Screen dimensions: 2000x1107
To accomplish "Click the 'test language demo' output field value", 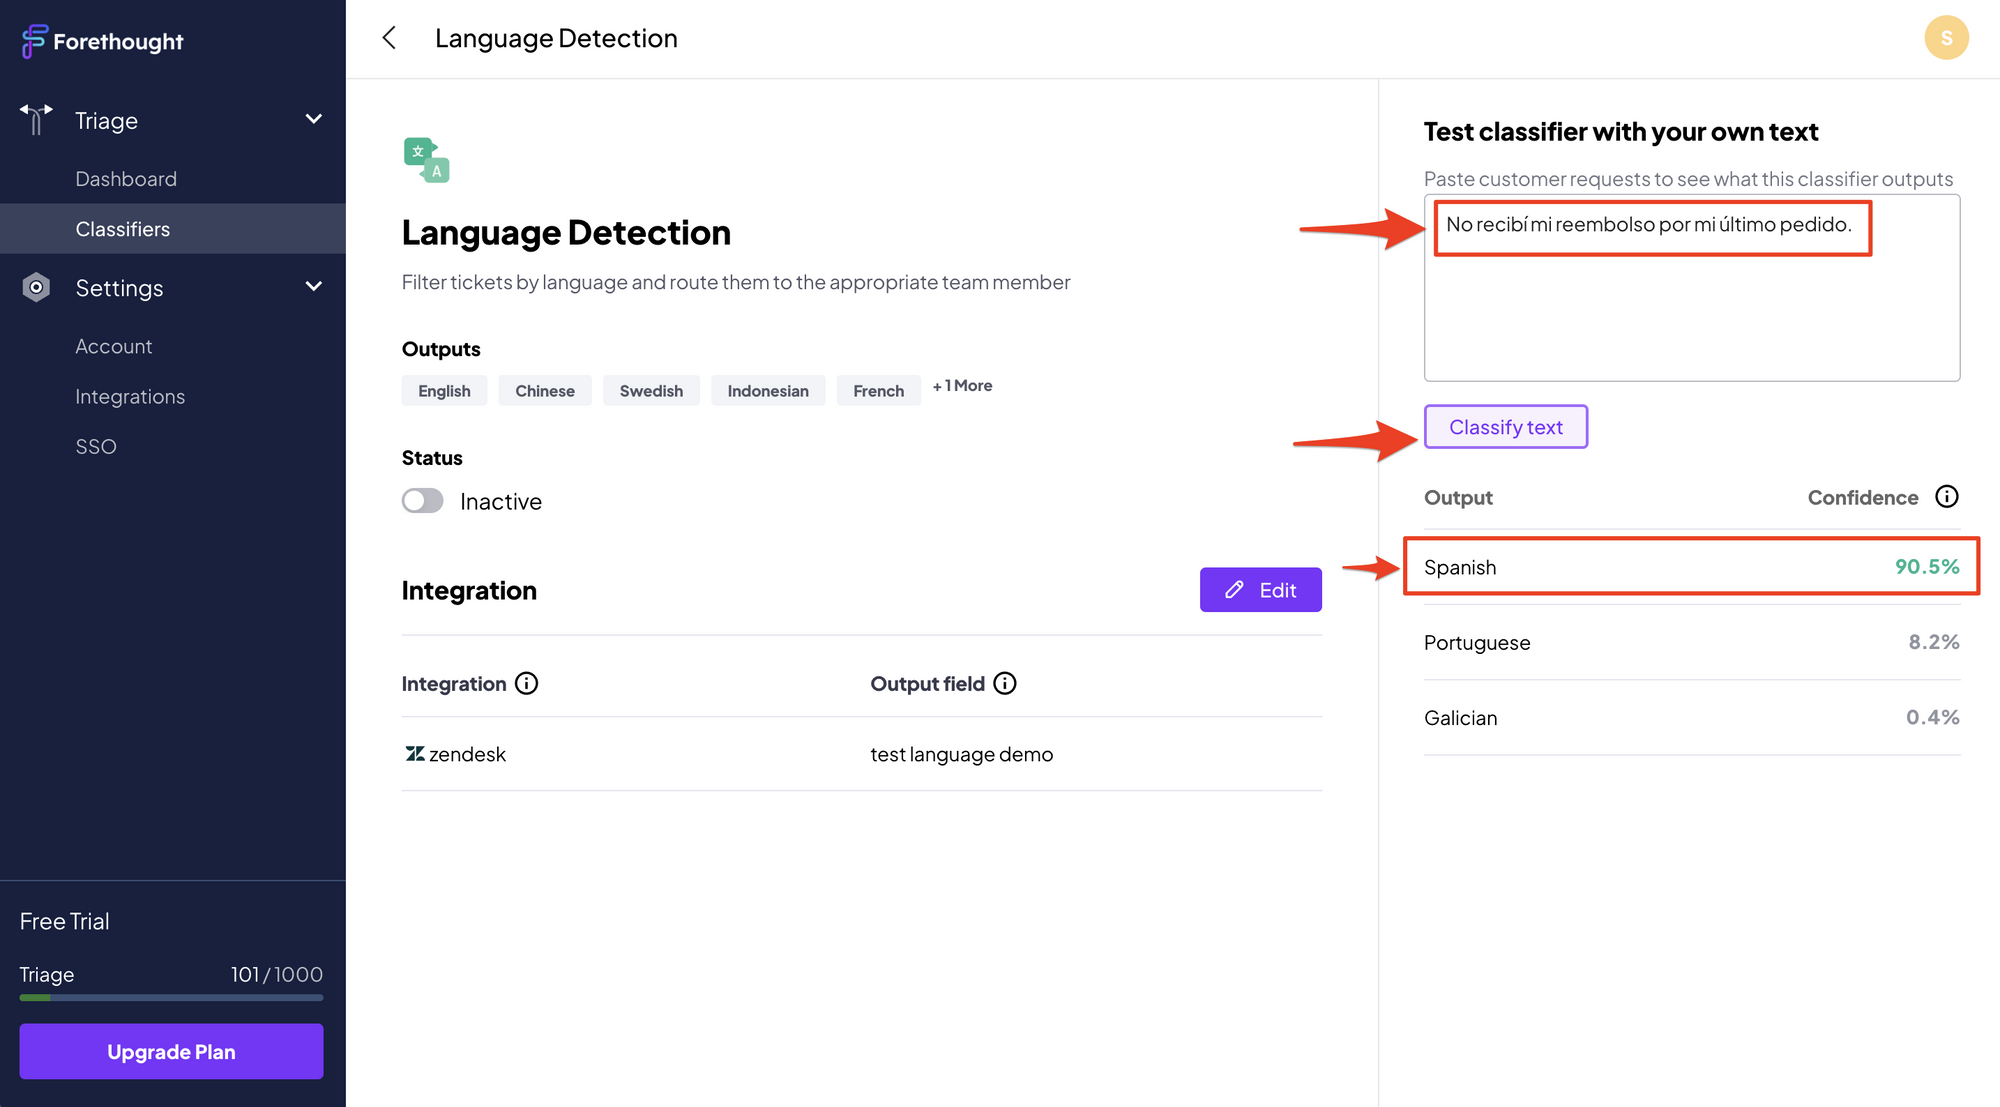I will pyautogui.click(x=961, y=755).
